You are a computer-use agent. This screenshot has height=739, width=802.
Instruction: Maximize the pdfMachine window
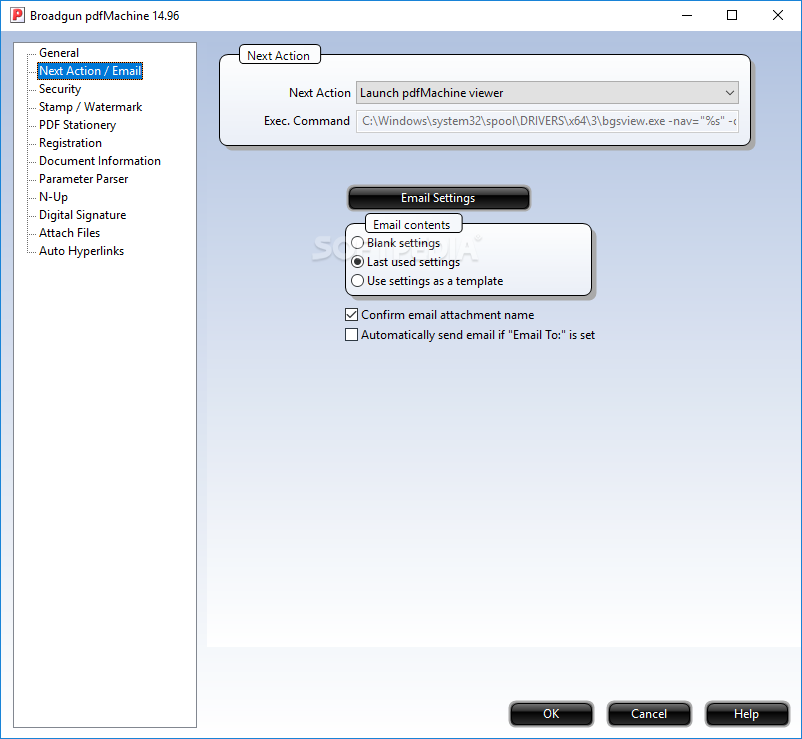[732, 15]
